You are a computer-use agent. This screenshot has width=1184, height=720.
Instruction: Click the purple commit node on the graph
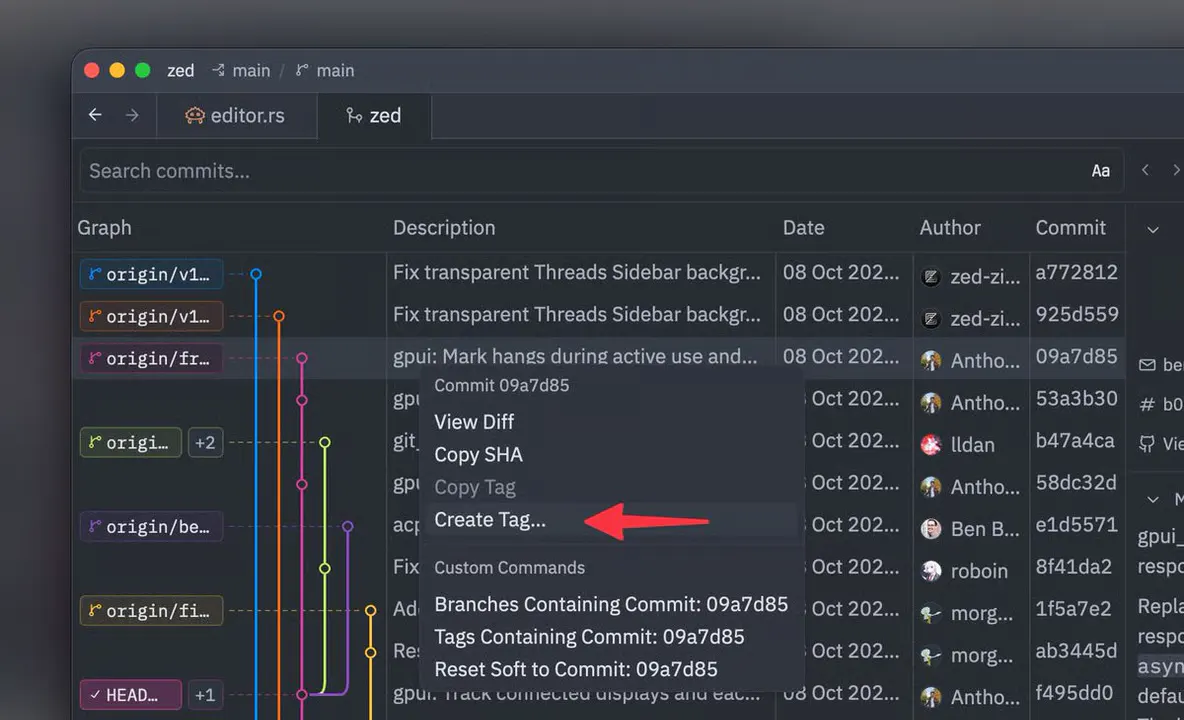coord(347,527)
